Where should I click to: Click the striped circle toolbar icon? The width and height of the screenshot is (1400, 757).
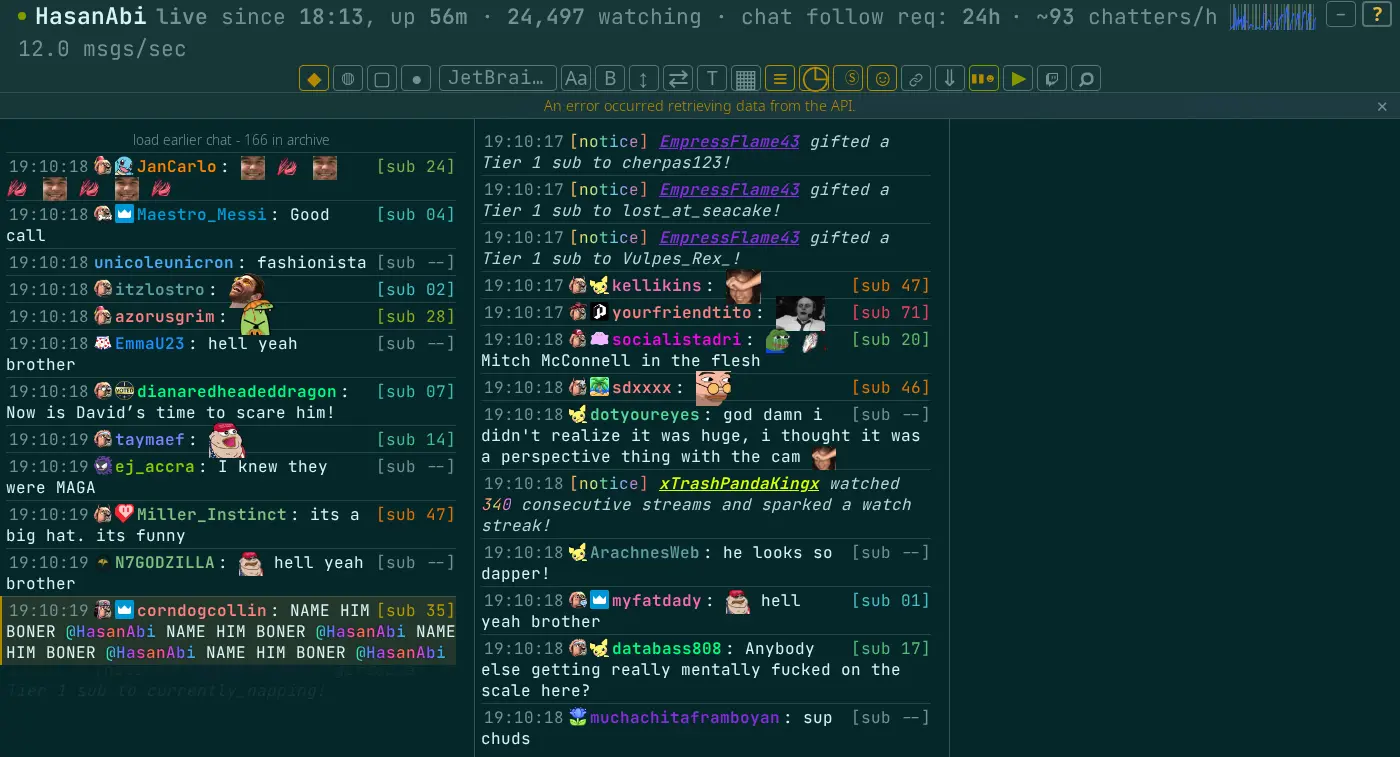click(x=347, y=78)
